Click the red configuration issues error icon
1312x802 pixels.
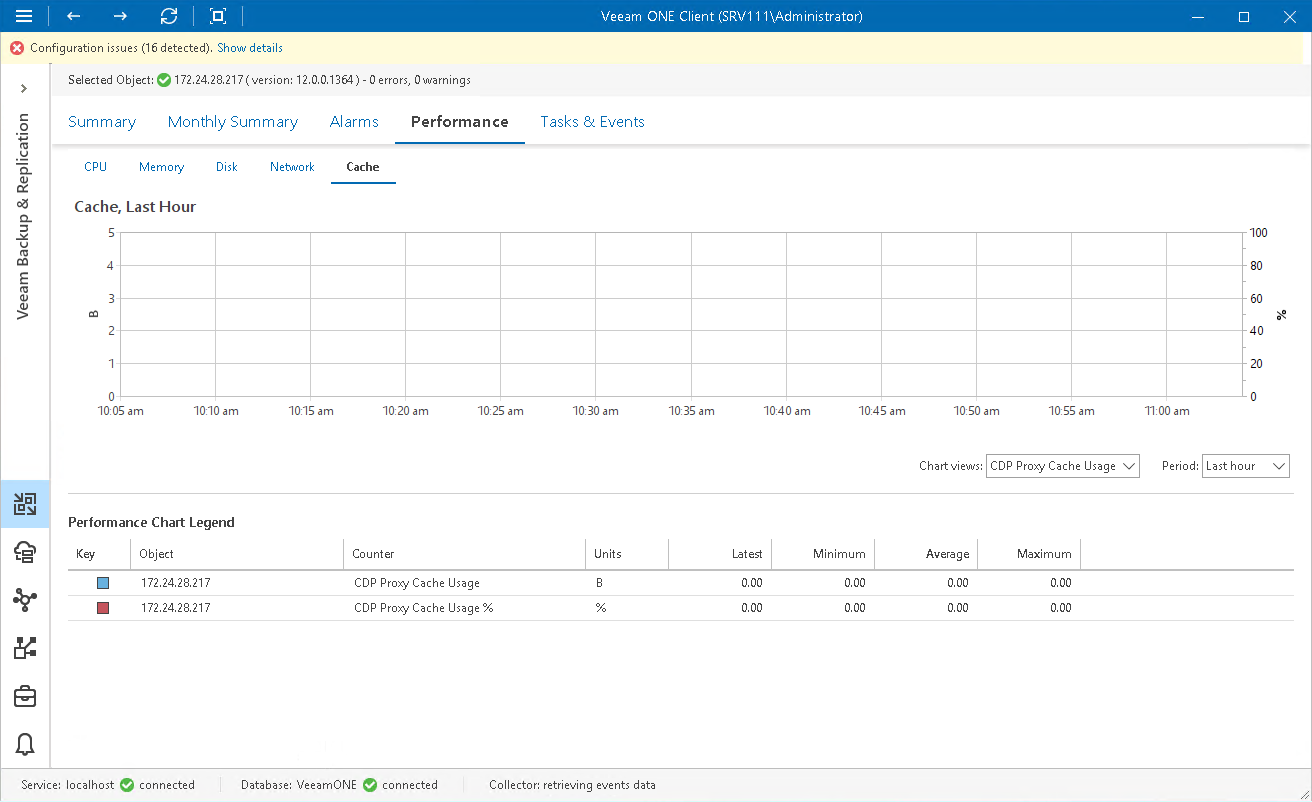17,48
